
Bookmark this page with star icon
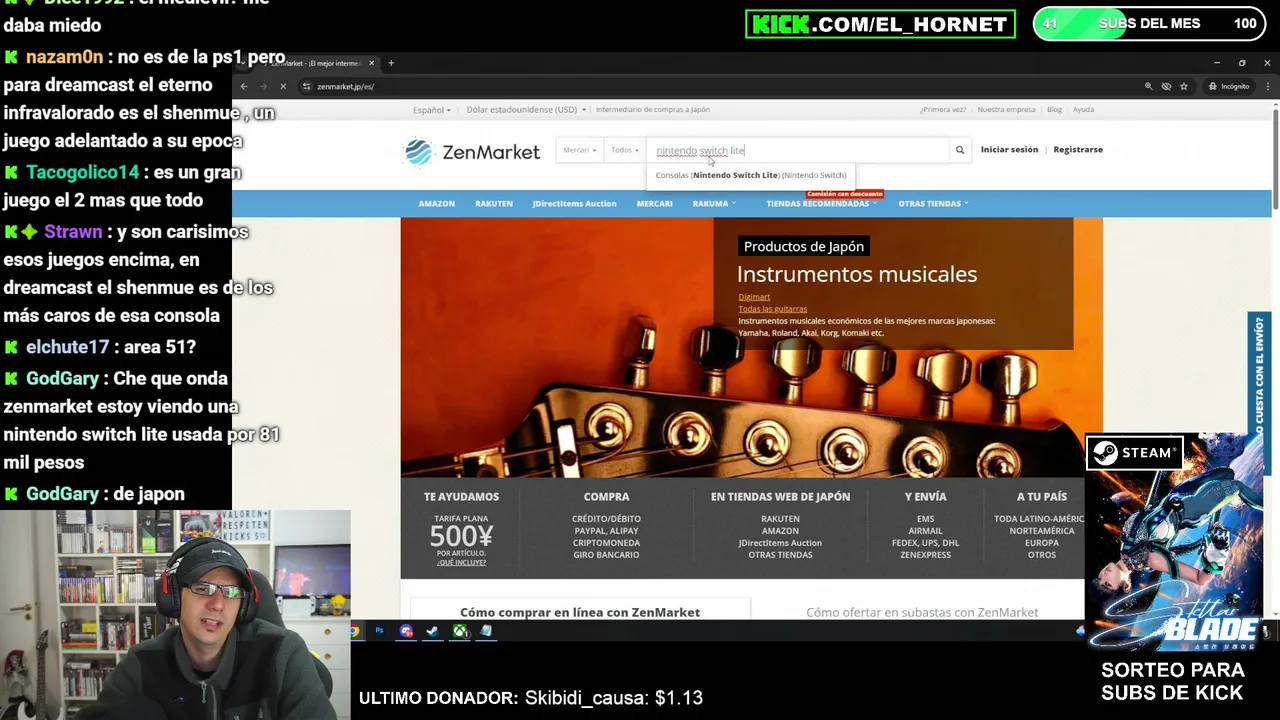(1184, 86)
